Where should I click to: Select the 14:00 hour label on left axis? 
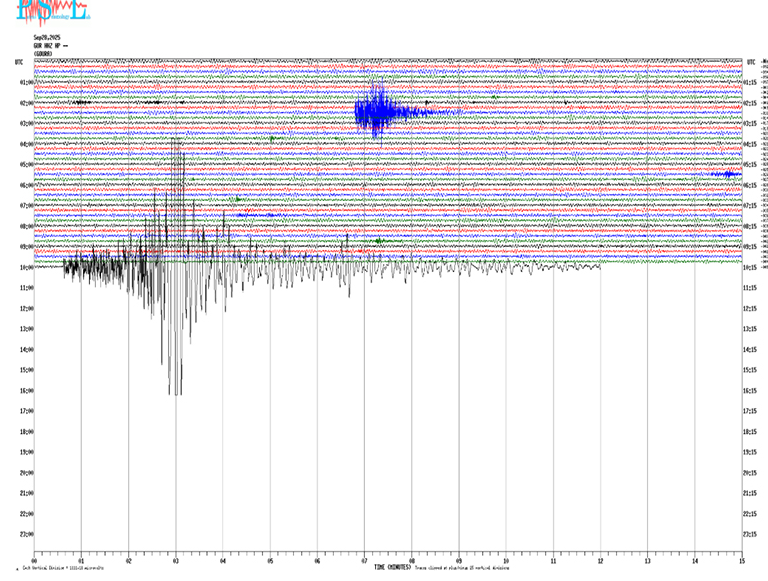tap(27, 350)
